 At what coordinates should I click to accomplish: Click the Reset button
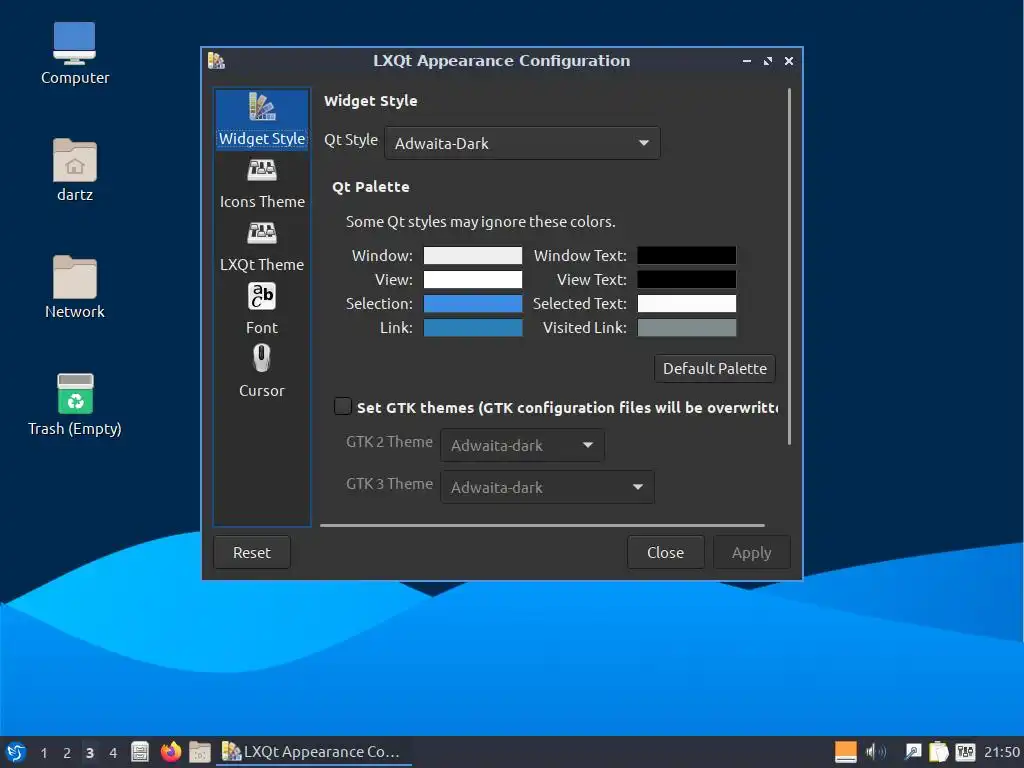click(x=252, y=552)
